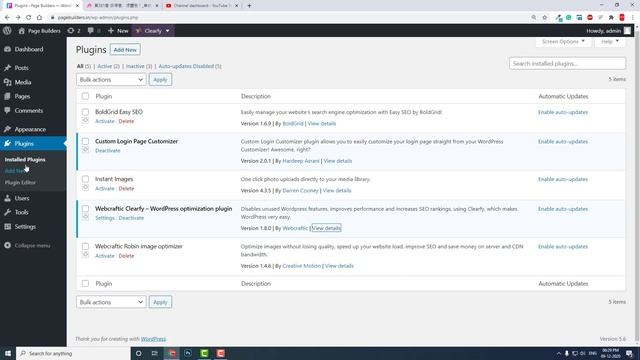Filter by Auto-updates Disabled
The image size is (640, 360).
tap(190, 66)
